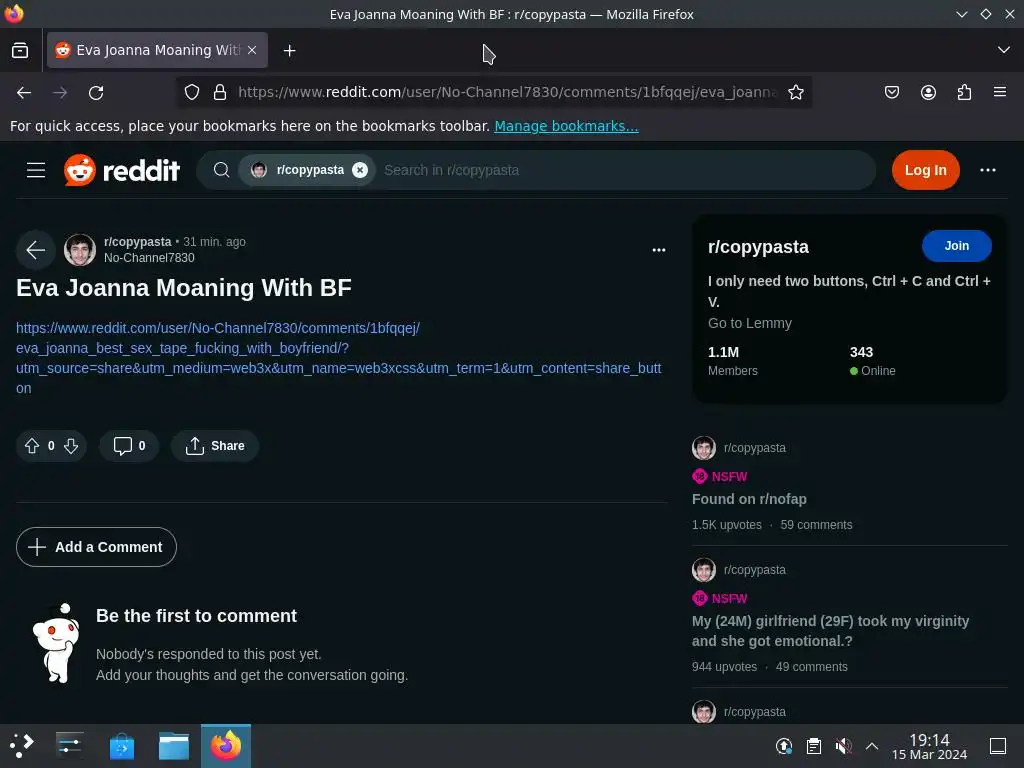Open the Extensions puzzle icon
The width and height of the screenshot is (1024, 768).
click(x=964, y=93)
